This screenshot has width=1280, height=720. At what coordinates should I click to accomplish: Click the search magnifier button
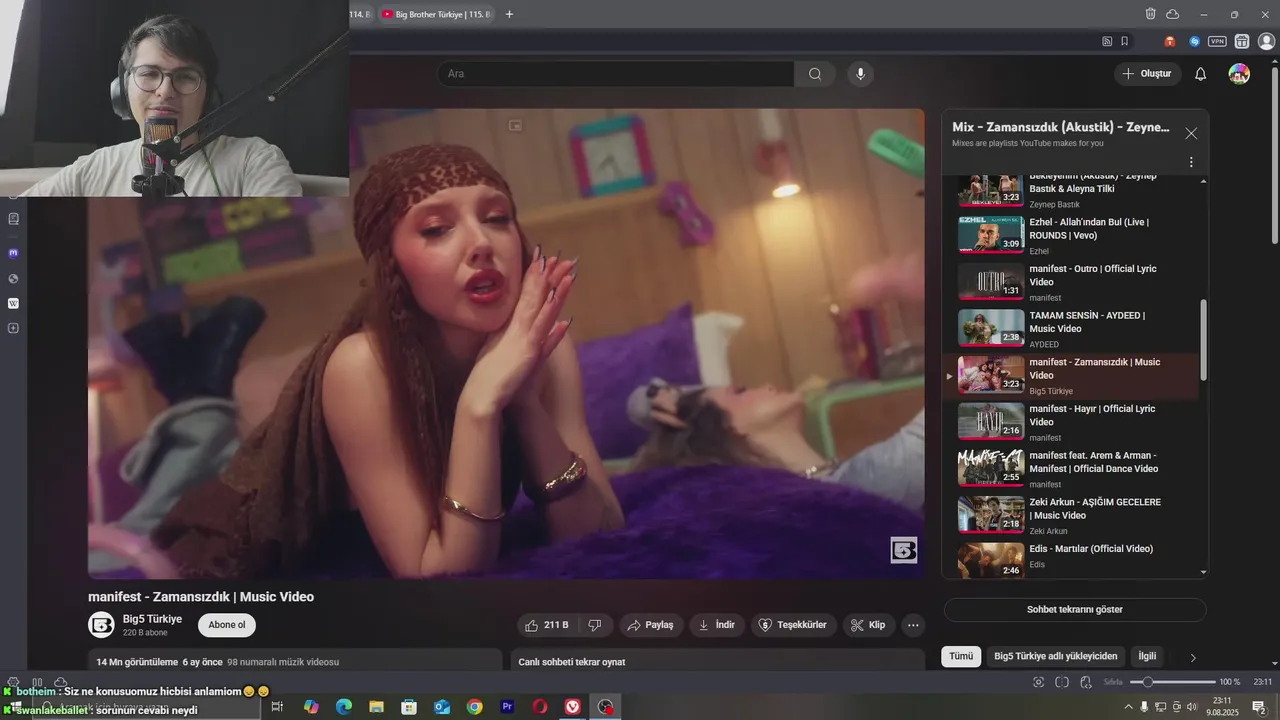coord(815,74)
